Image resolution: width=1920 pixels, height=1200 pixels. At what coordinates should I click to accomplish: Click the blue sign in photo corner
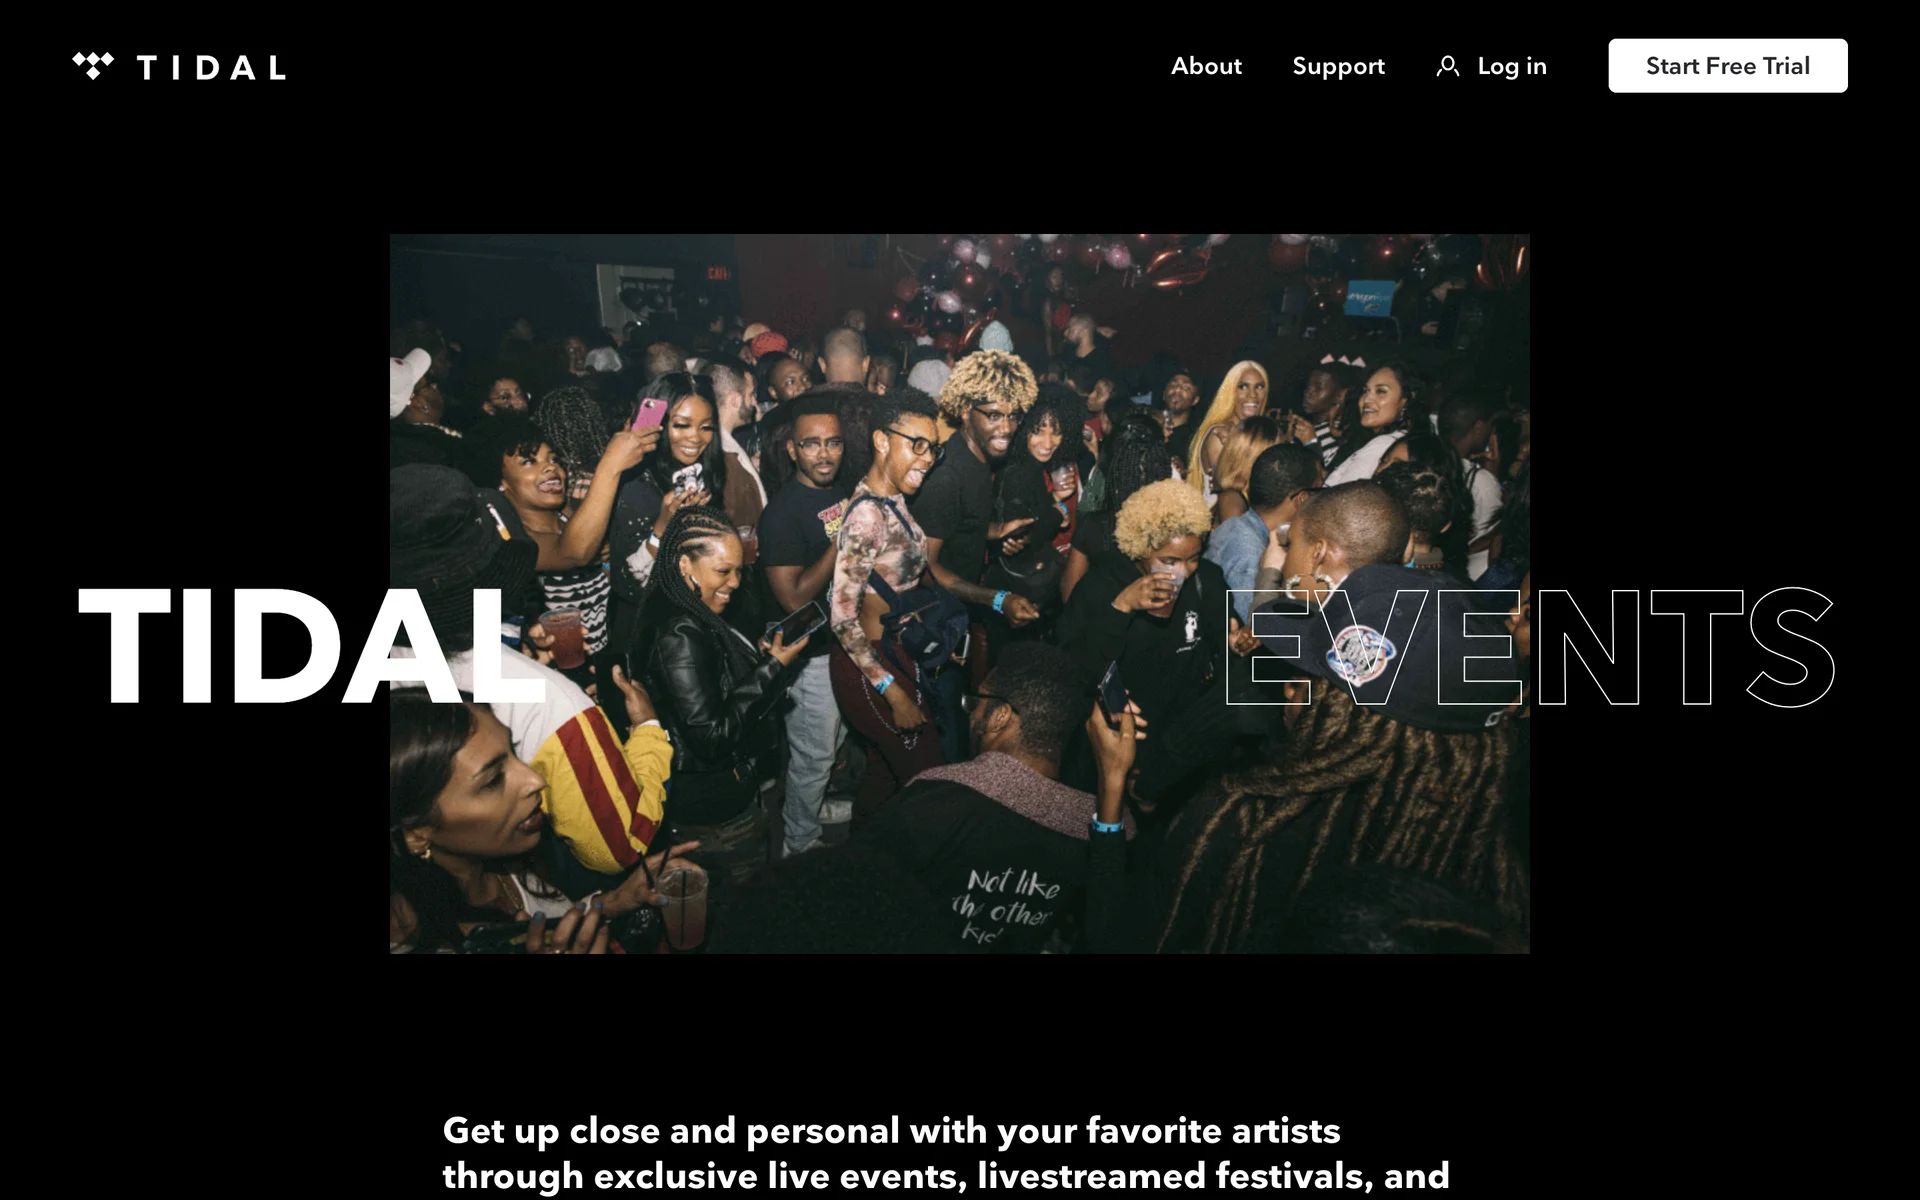coord(1370,297)
